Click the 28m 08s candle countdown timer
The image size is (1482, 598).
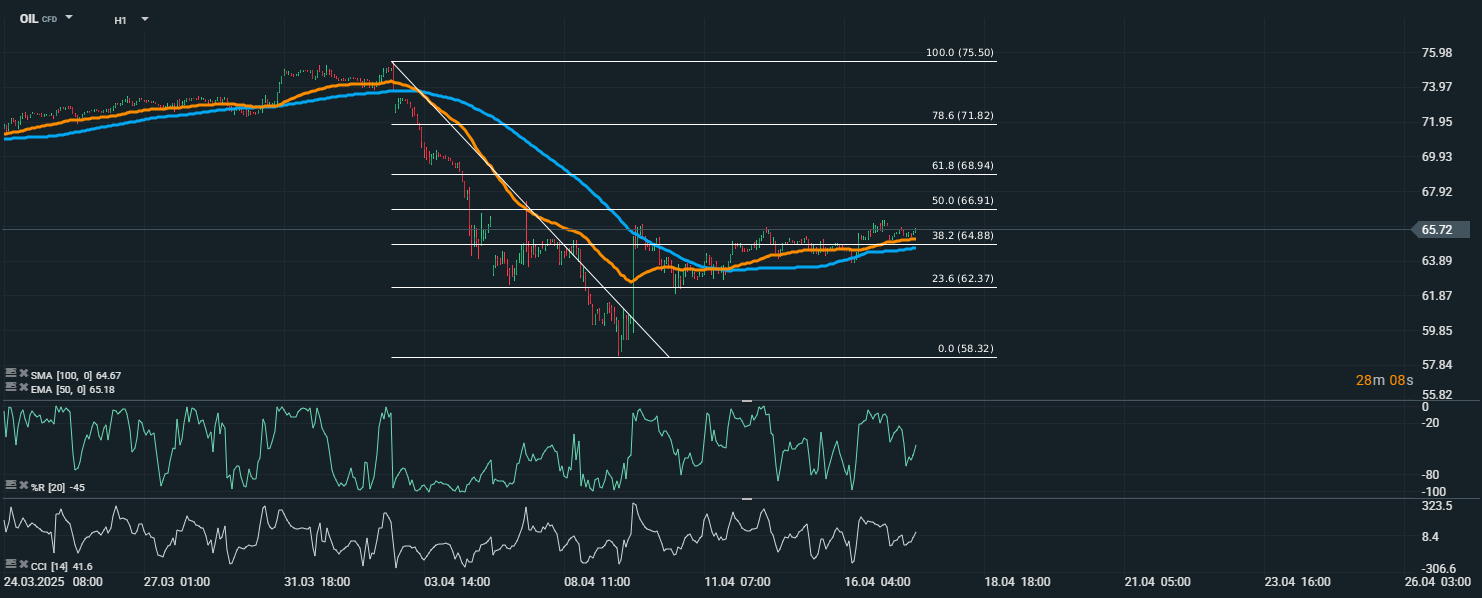[x=1384, y=380]
